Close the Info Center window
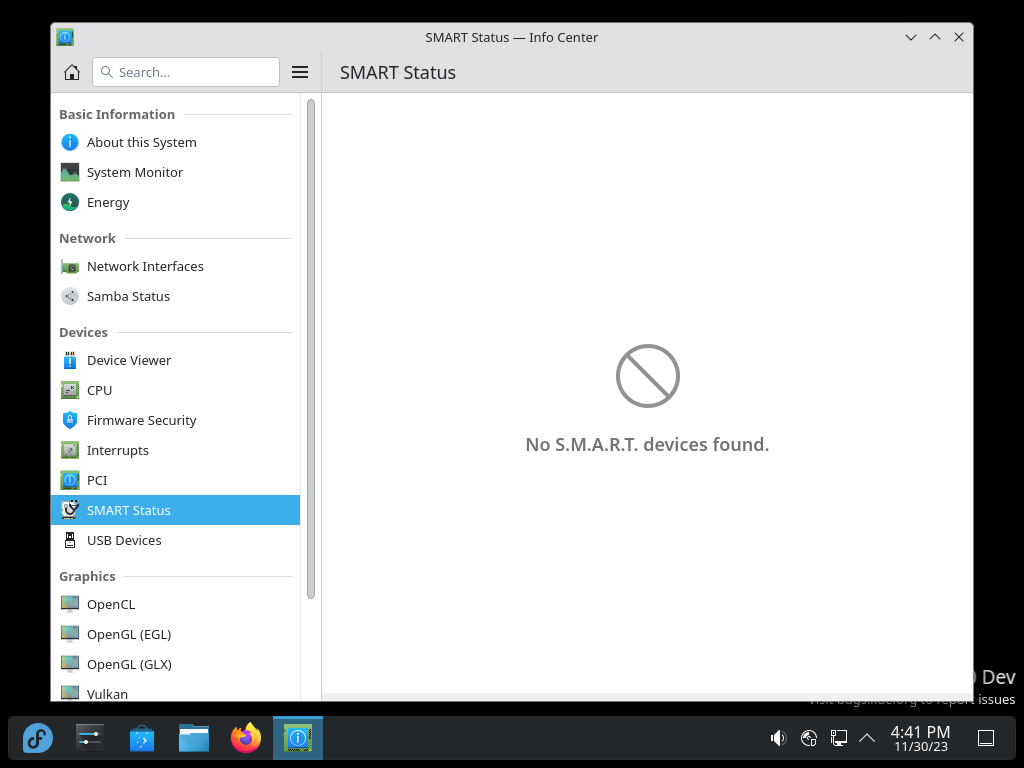Image resolution: width=1024 pixels, height=768 pixels. (959, 37)
